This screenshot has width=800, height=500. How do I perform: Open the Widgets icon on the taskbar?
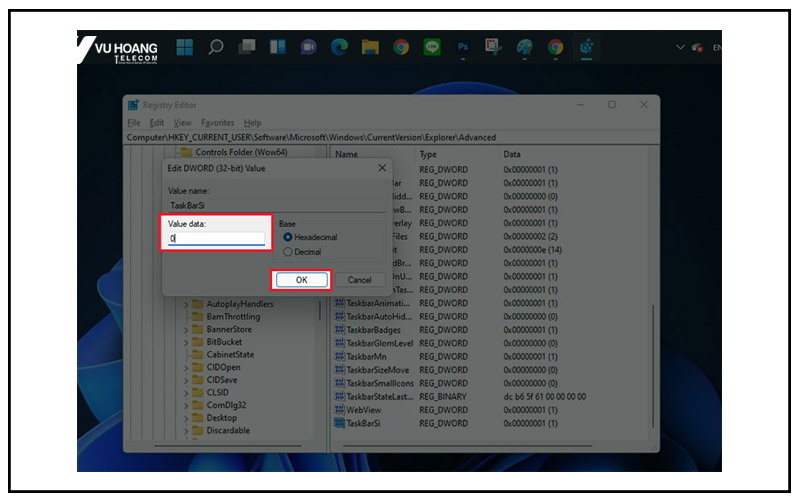tap(278, 47)
